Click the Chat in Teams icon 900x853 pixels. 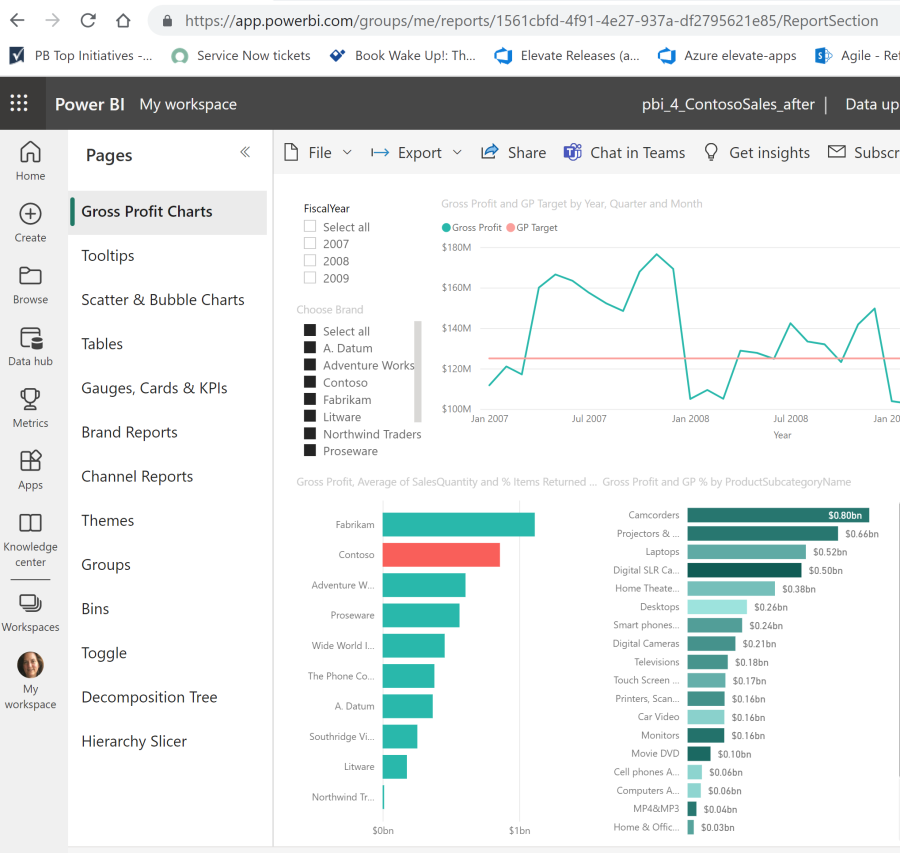click(572, 152)
